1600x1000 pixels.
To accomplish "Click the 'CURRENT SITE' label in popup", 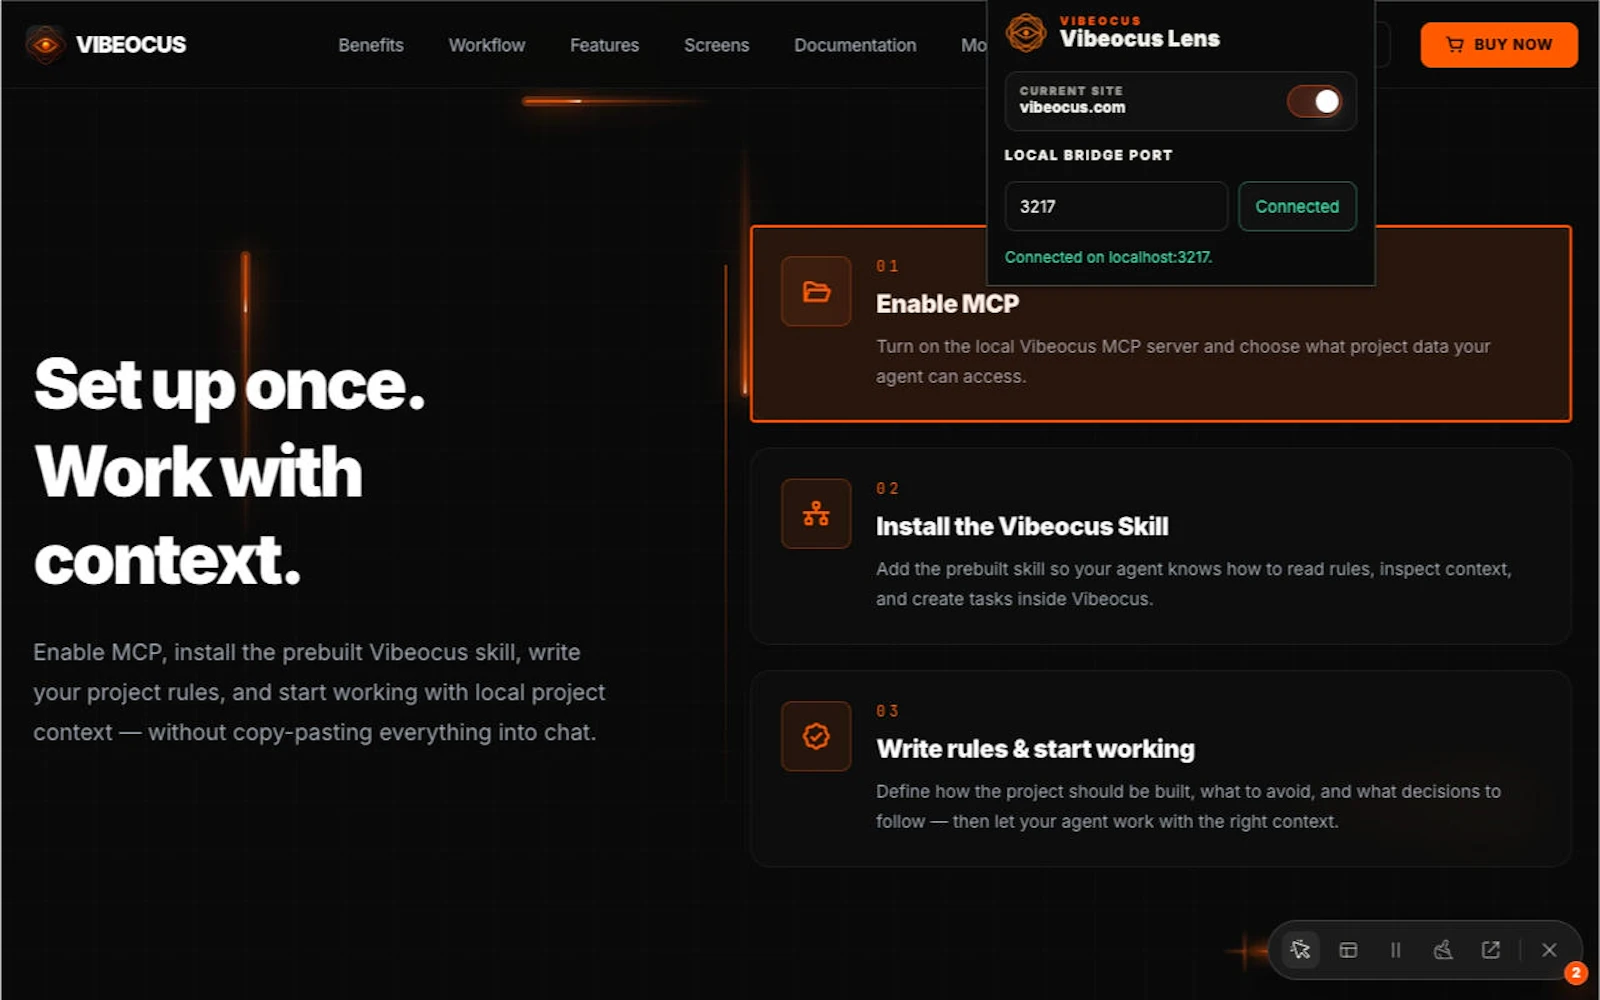I will click(1071, 90).
